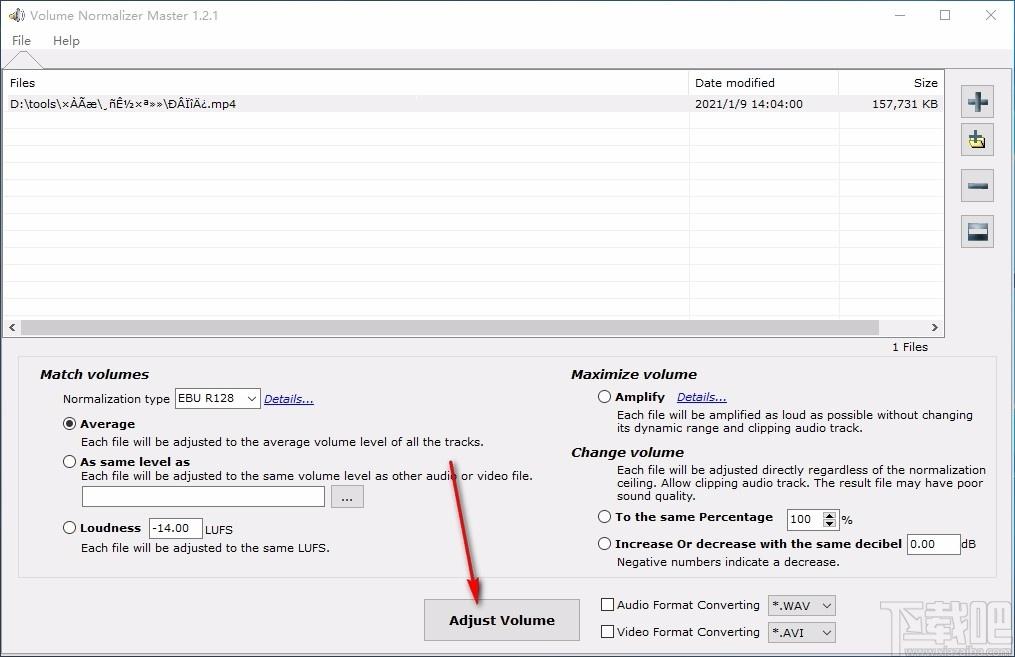Click the add file plus icon

(977, 102)
